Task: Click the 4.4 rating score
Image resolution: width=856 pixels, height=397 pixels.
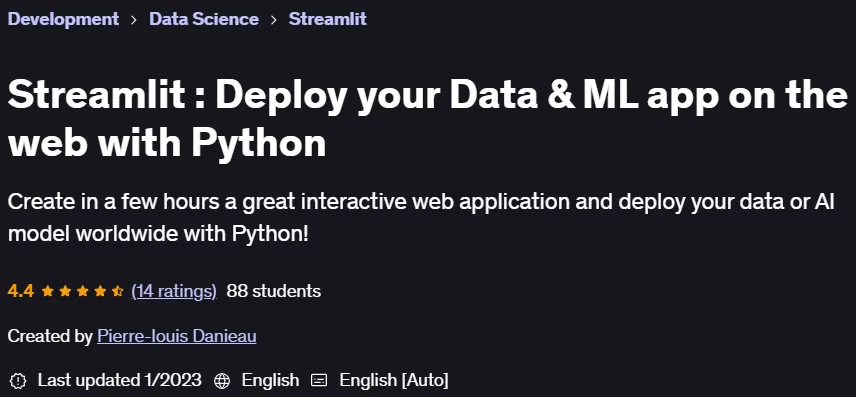Action: 21,291
